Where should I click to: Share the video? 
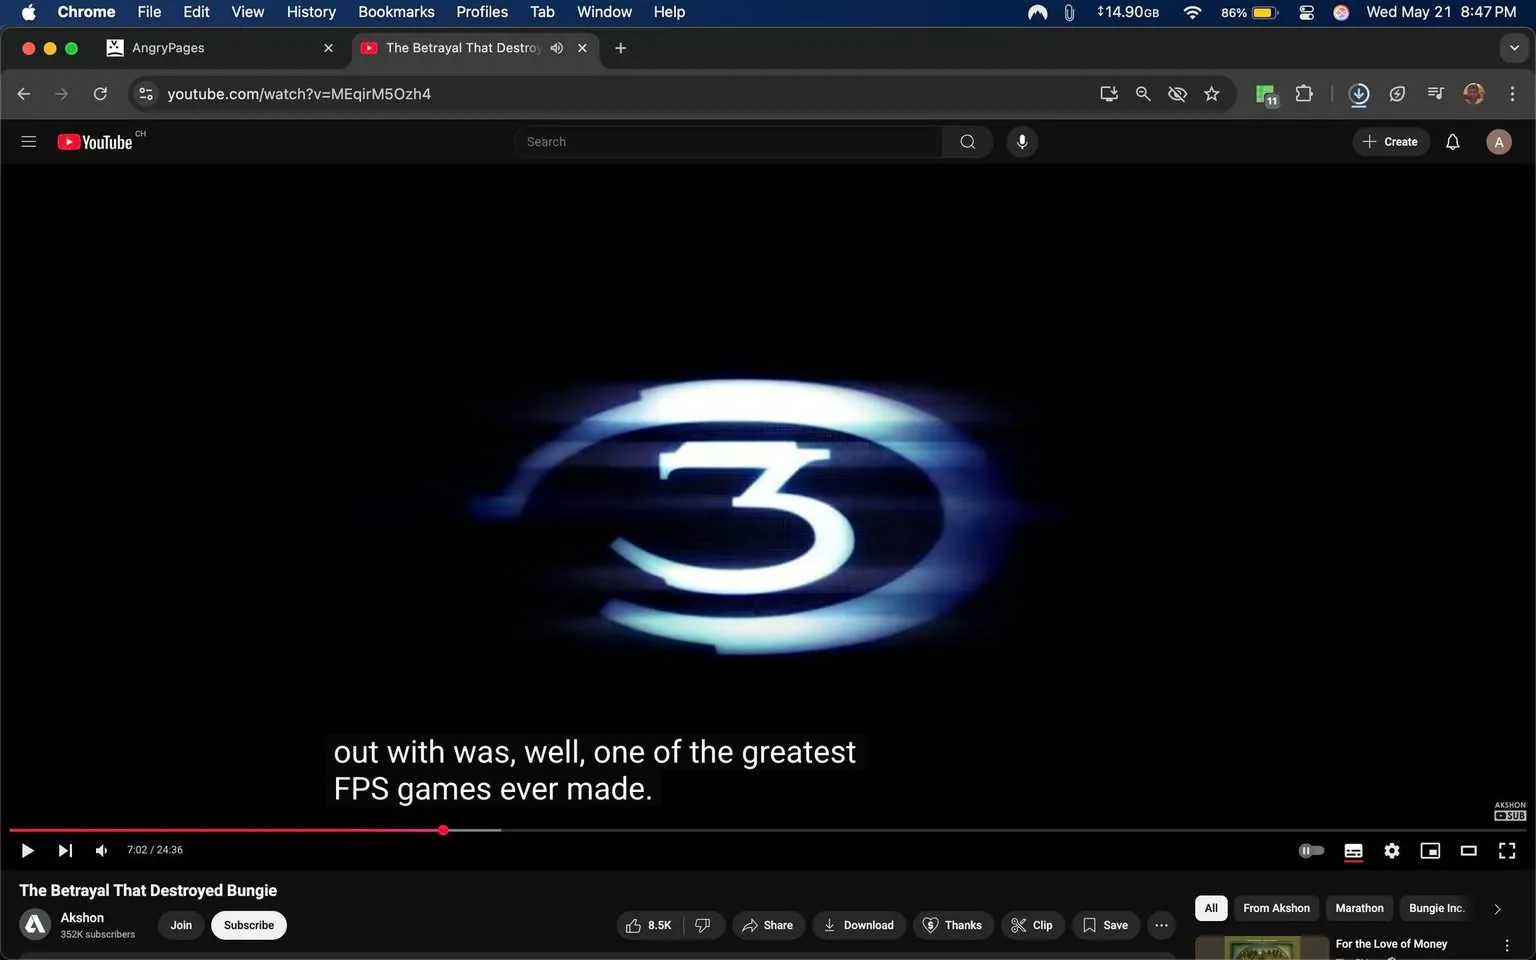click(768, 925)
